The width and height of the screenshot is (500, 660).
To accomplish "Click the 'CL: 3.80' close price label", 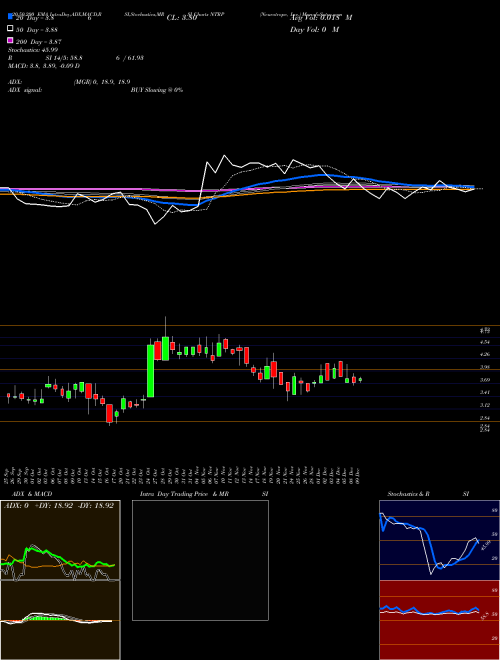I will click(182, 18).
